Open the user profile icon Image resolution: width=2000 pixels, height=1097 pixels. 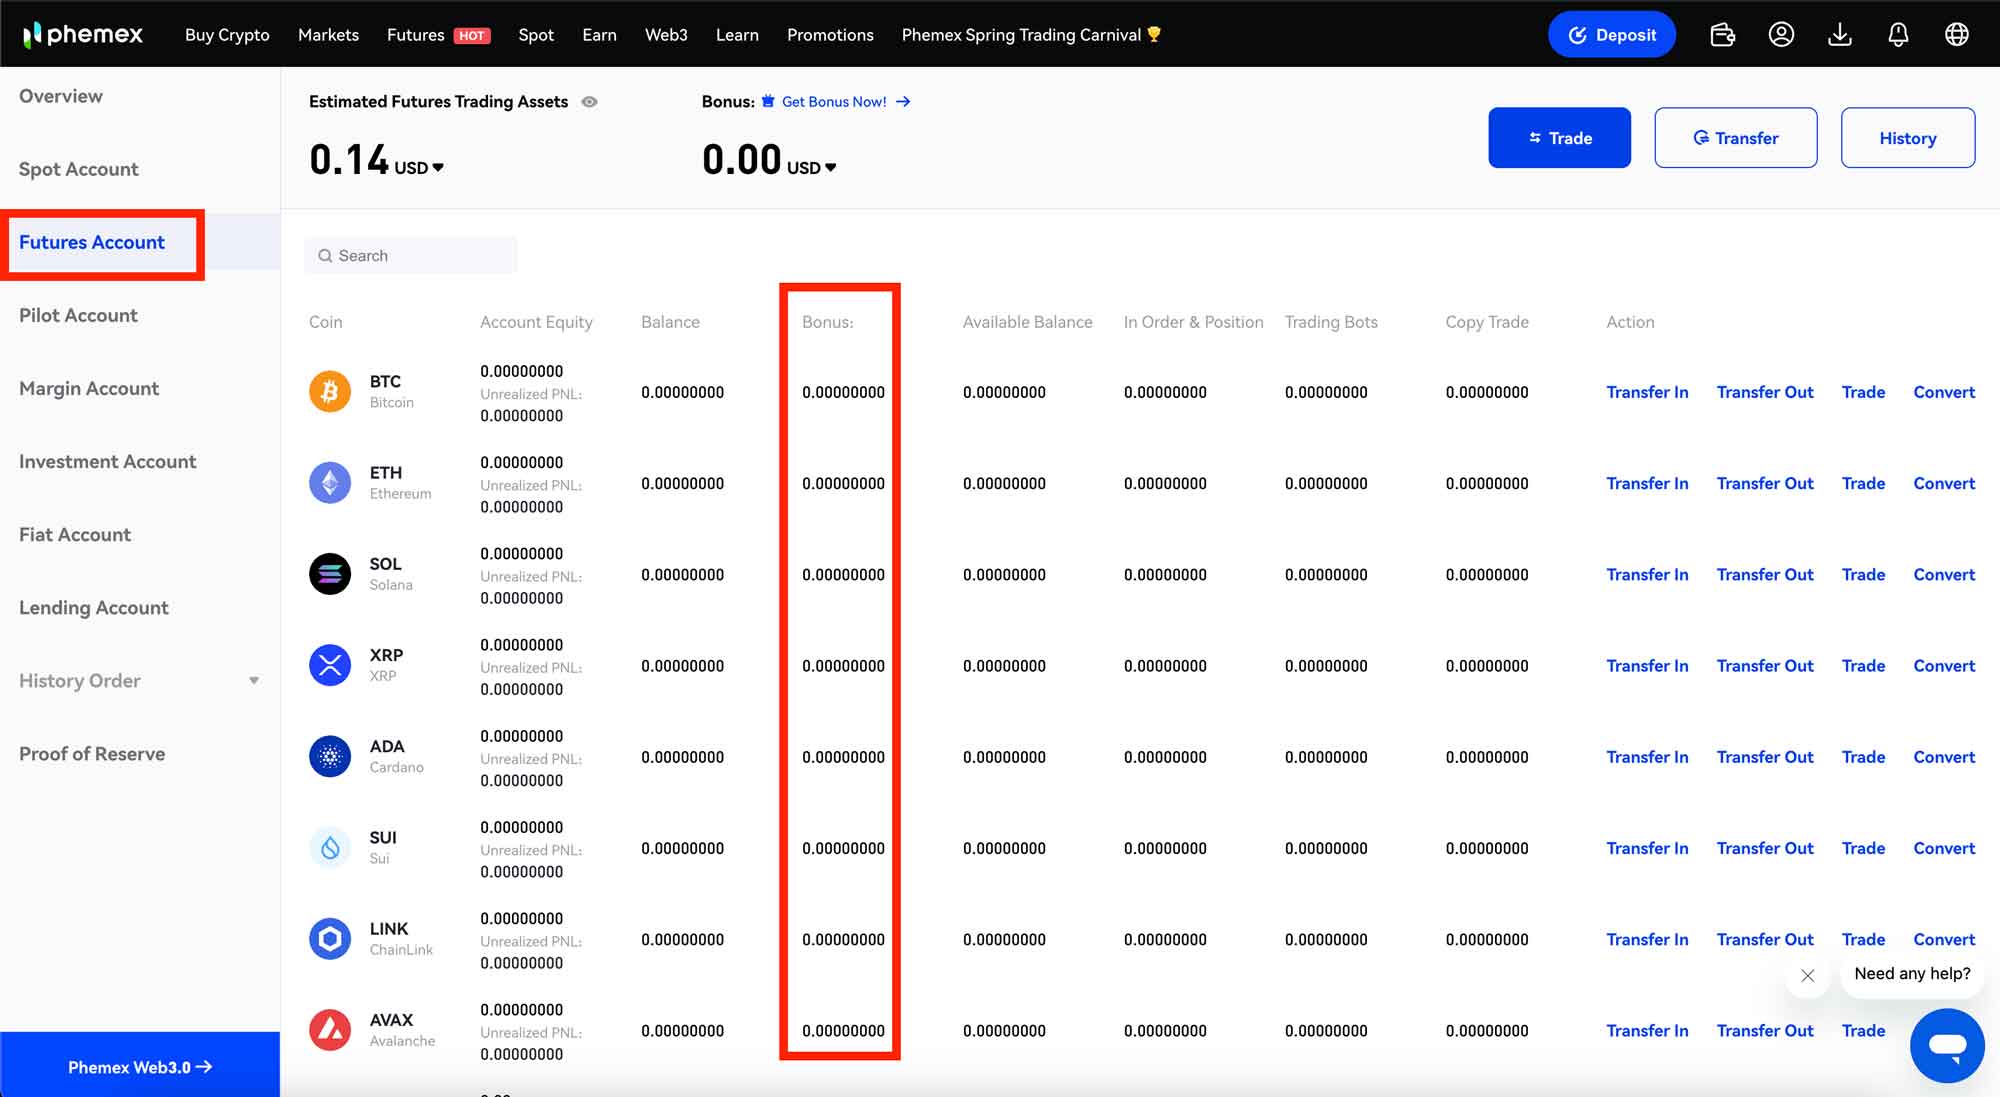pos(1781,34)
